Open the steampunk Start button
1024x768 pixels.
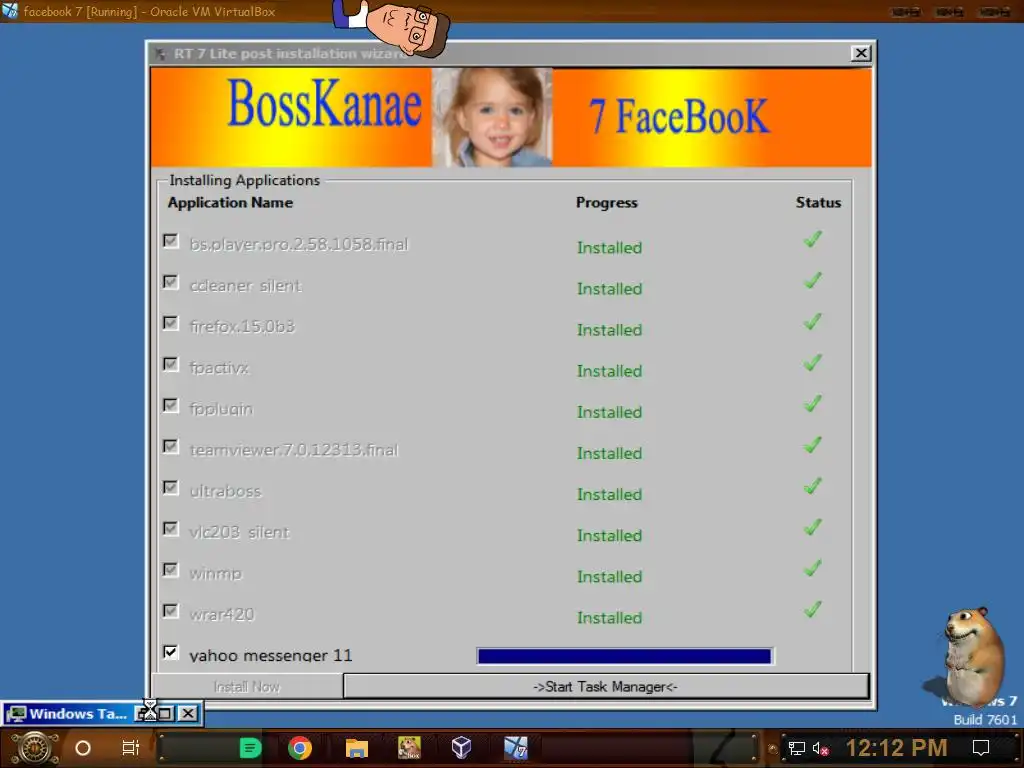click(x=34, y=748)
